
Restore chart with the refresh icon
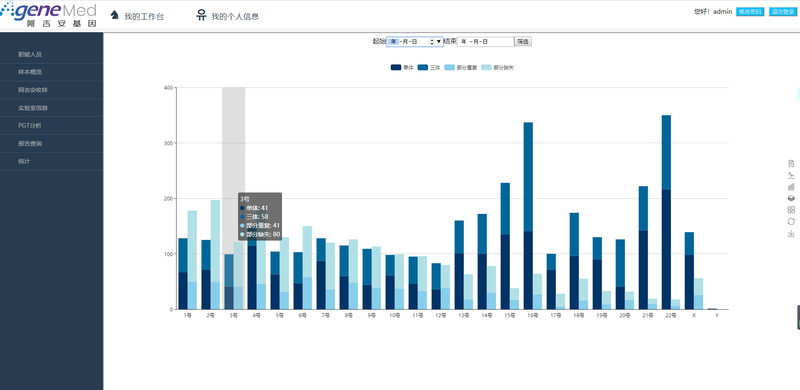pos(791,222)
